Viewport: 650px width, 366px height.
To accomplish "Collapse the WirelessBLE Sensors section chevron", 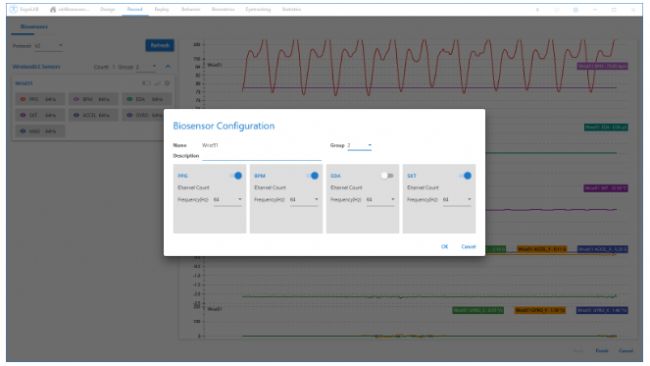I will click(168, 66).
